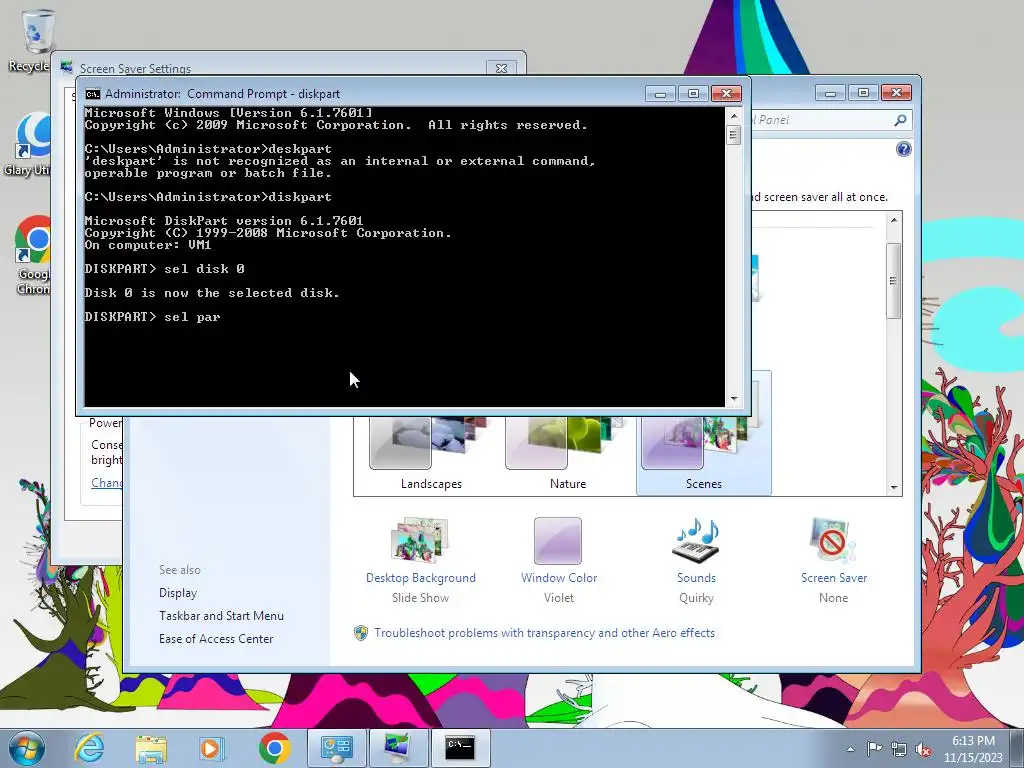Open Windows Explorer from taskbar
The width and height of the screenshot is (1024, 768).
tap(151, 748)
